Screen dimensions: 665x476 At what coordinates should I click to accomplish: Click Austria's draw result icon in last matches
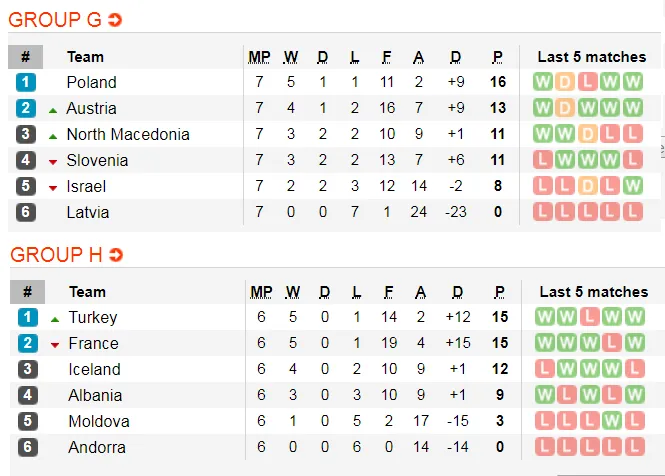coord(566,108)
